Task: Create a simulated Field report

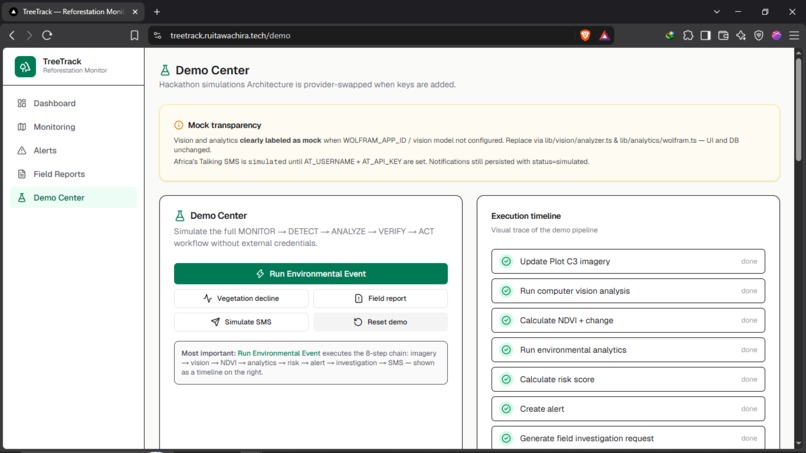Action: point(380,298)
